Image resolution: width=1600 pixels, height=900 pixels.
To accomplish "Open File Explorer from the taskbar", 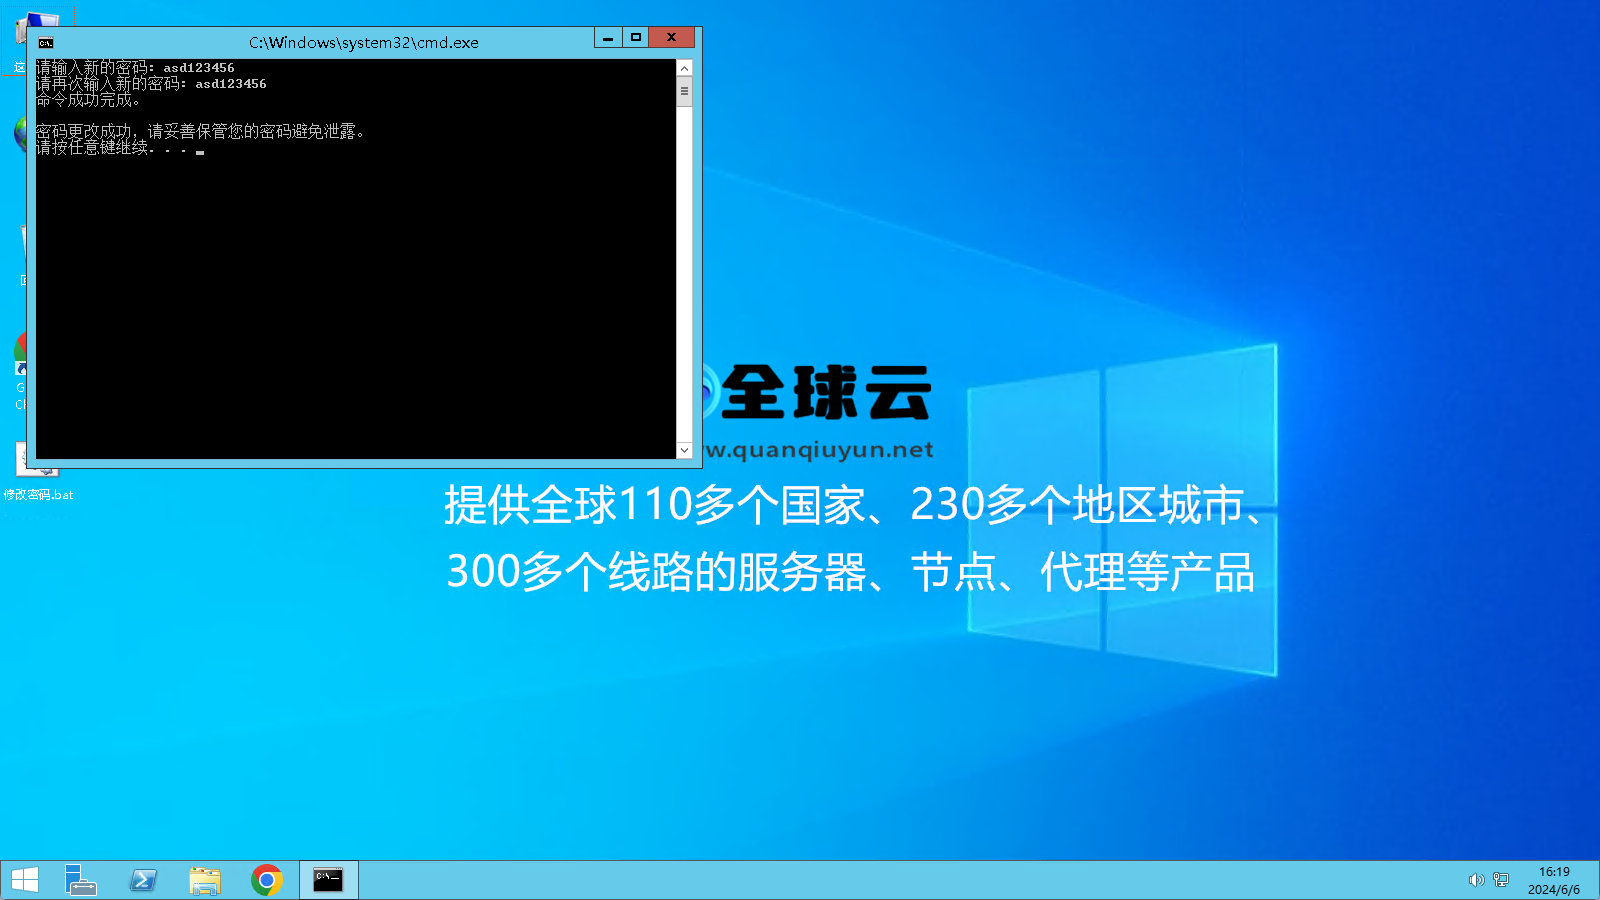I will point(205,880).
